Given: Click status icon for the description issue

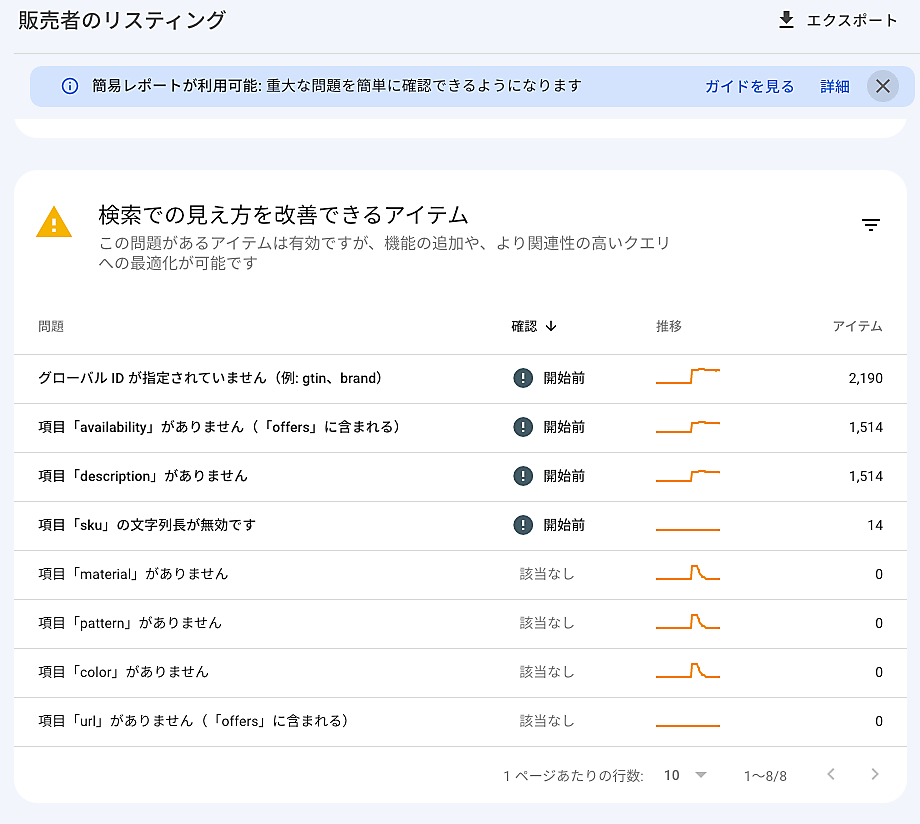Looking at the screenshot, I should pyautogui.click(x=522, y=476).
